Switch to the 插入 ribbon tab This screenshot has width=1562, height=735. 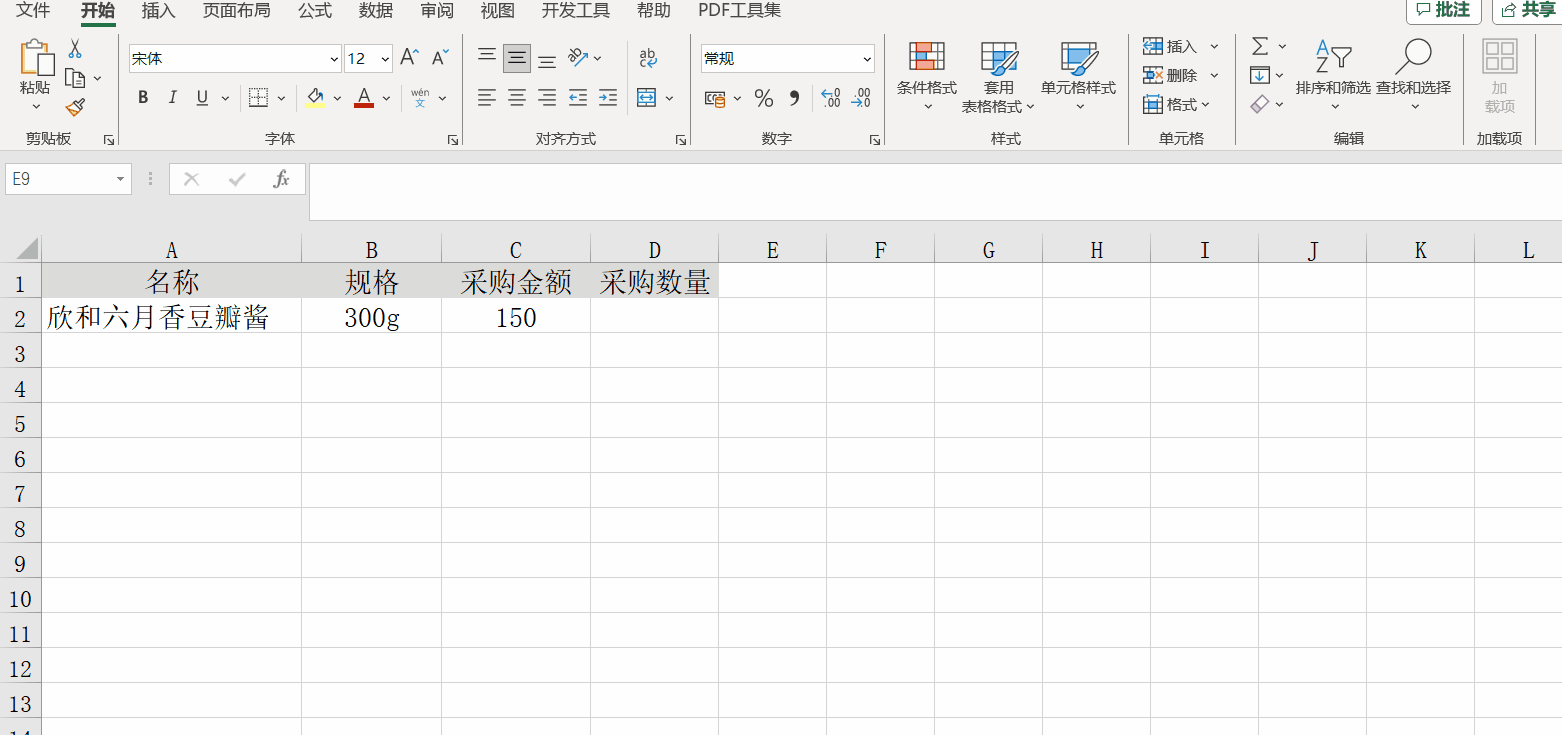pos(158,11)
